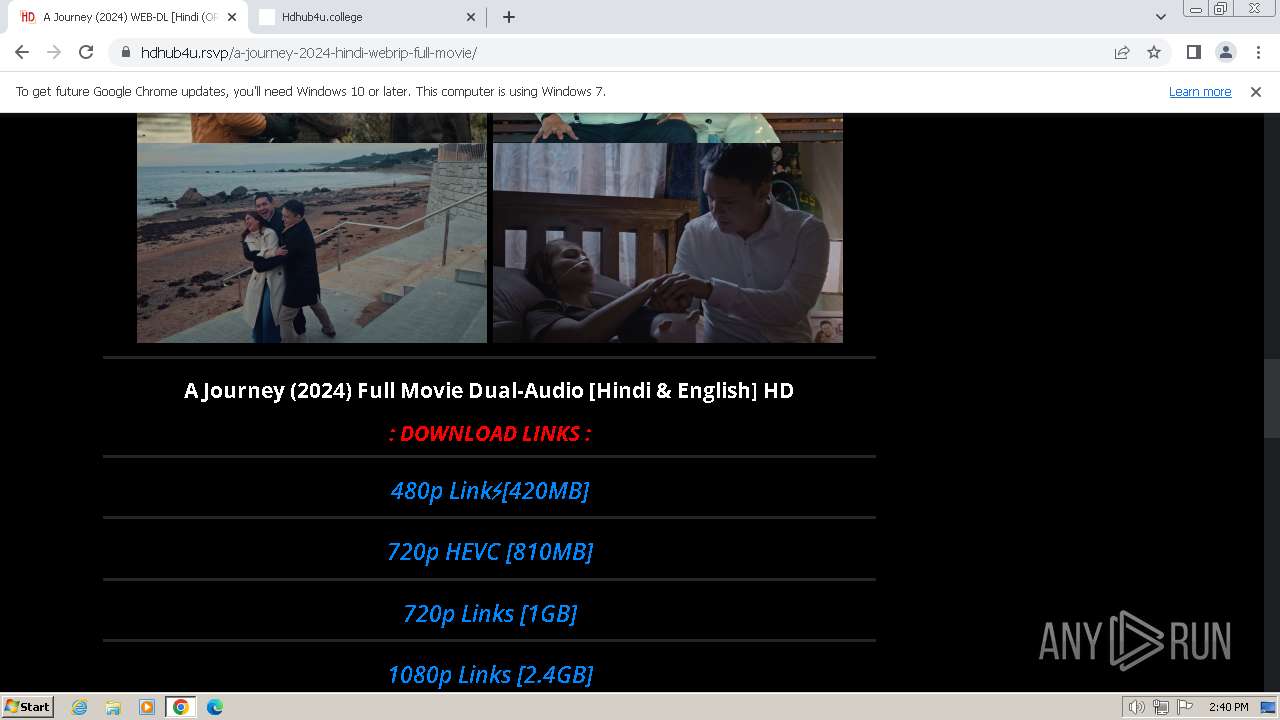Click the page vertical scrollbar thumb
This screenshot has height=720, width=1280.
pyautogui.click(x=1272, y=398)
